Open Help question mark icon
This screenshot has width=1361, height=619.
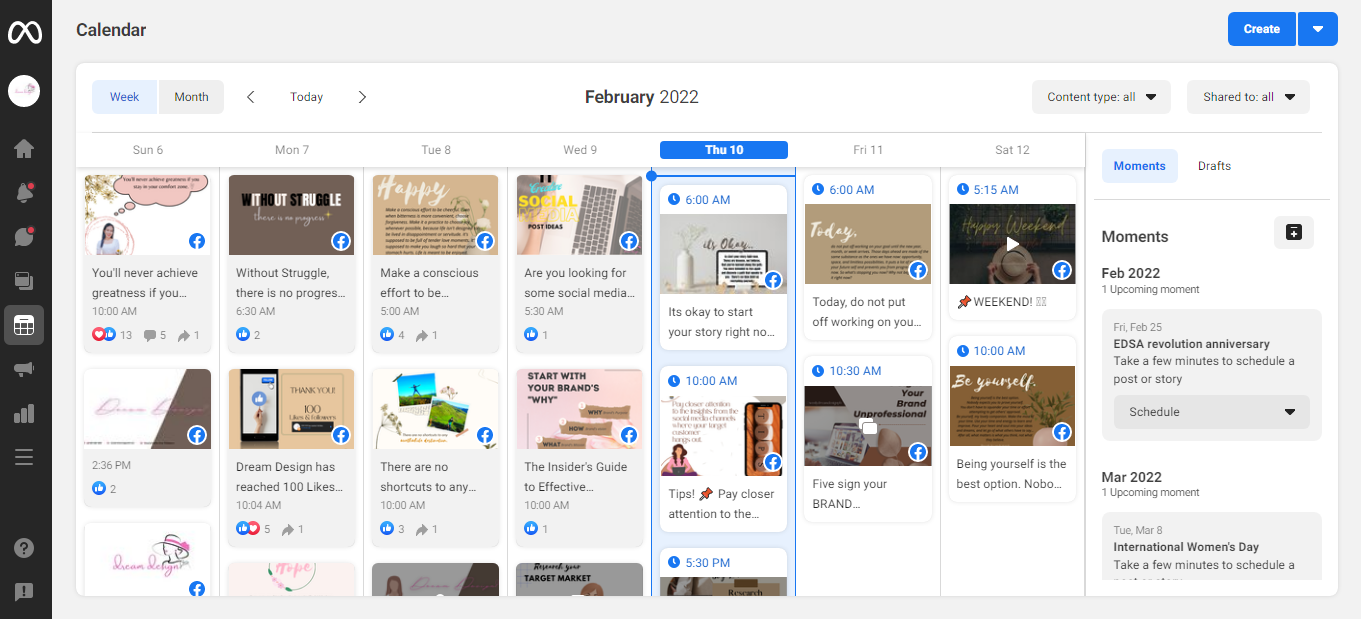[24, 548]
